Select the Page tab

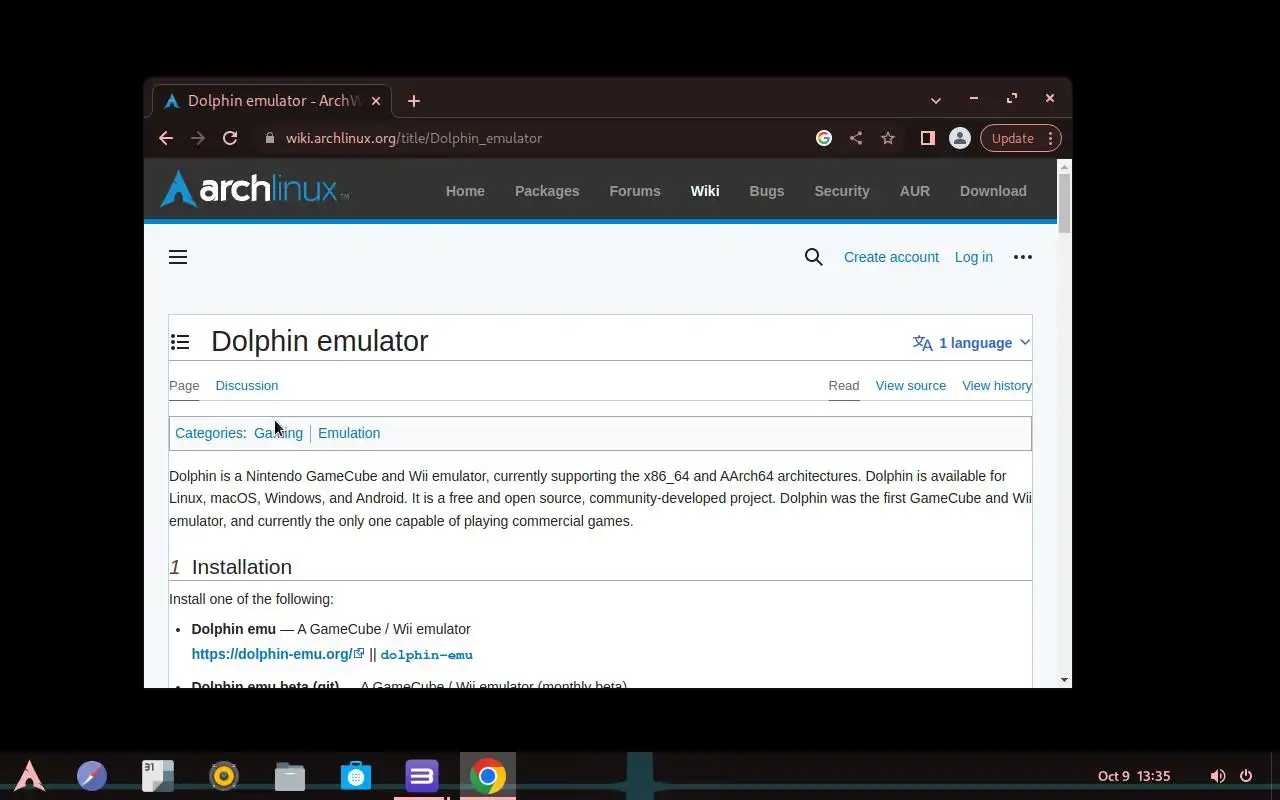point(184,385)
